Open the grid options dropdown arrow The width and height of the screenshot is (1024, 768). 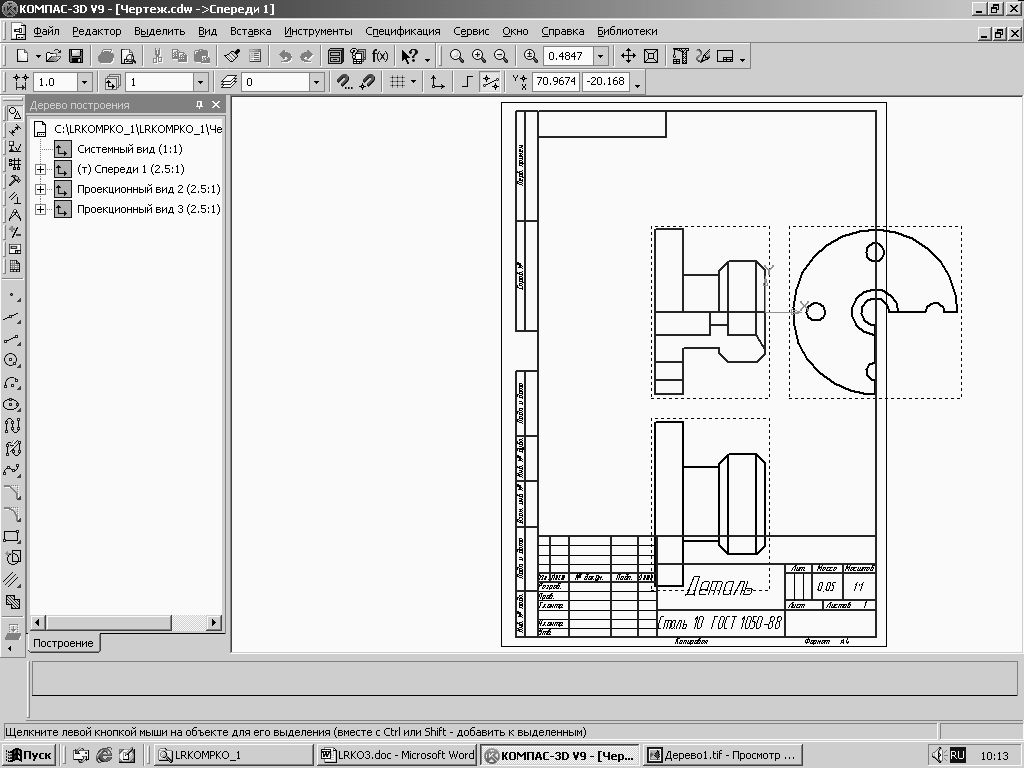[x=413, y=82]
